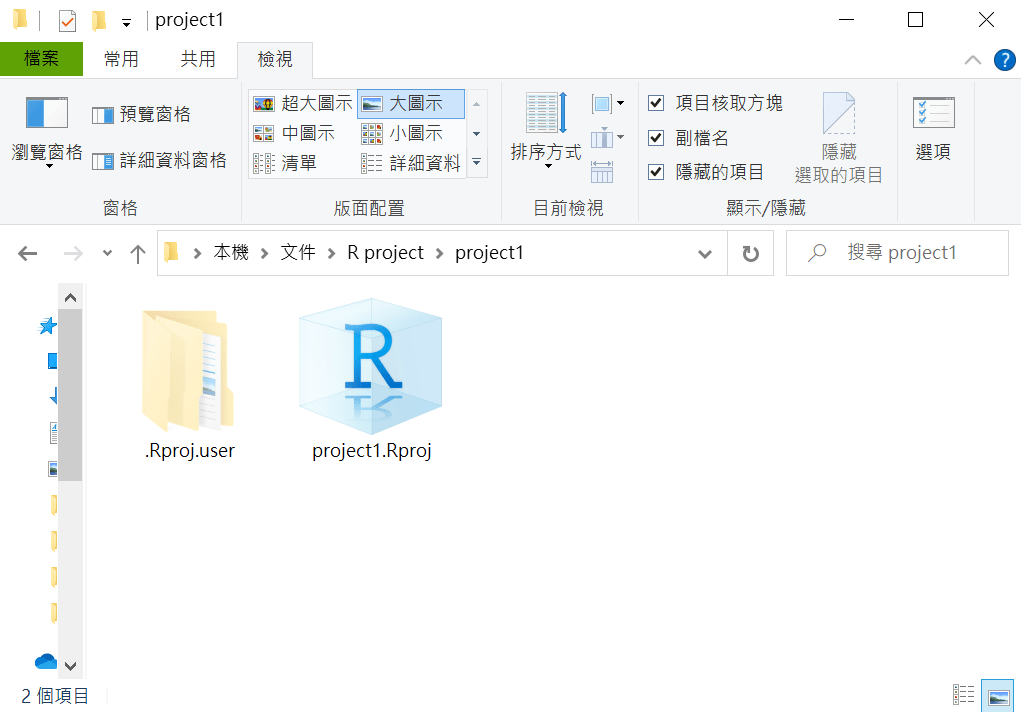Open the 檔案 file tab
1021x712 pixels.
[41, 59]
